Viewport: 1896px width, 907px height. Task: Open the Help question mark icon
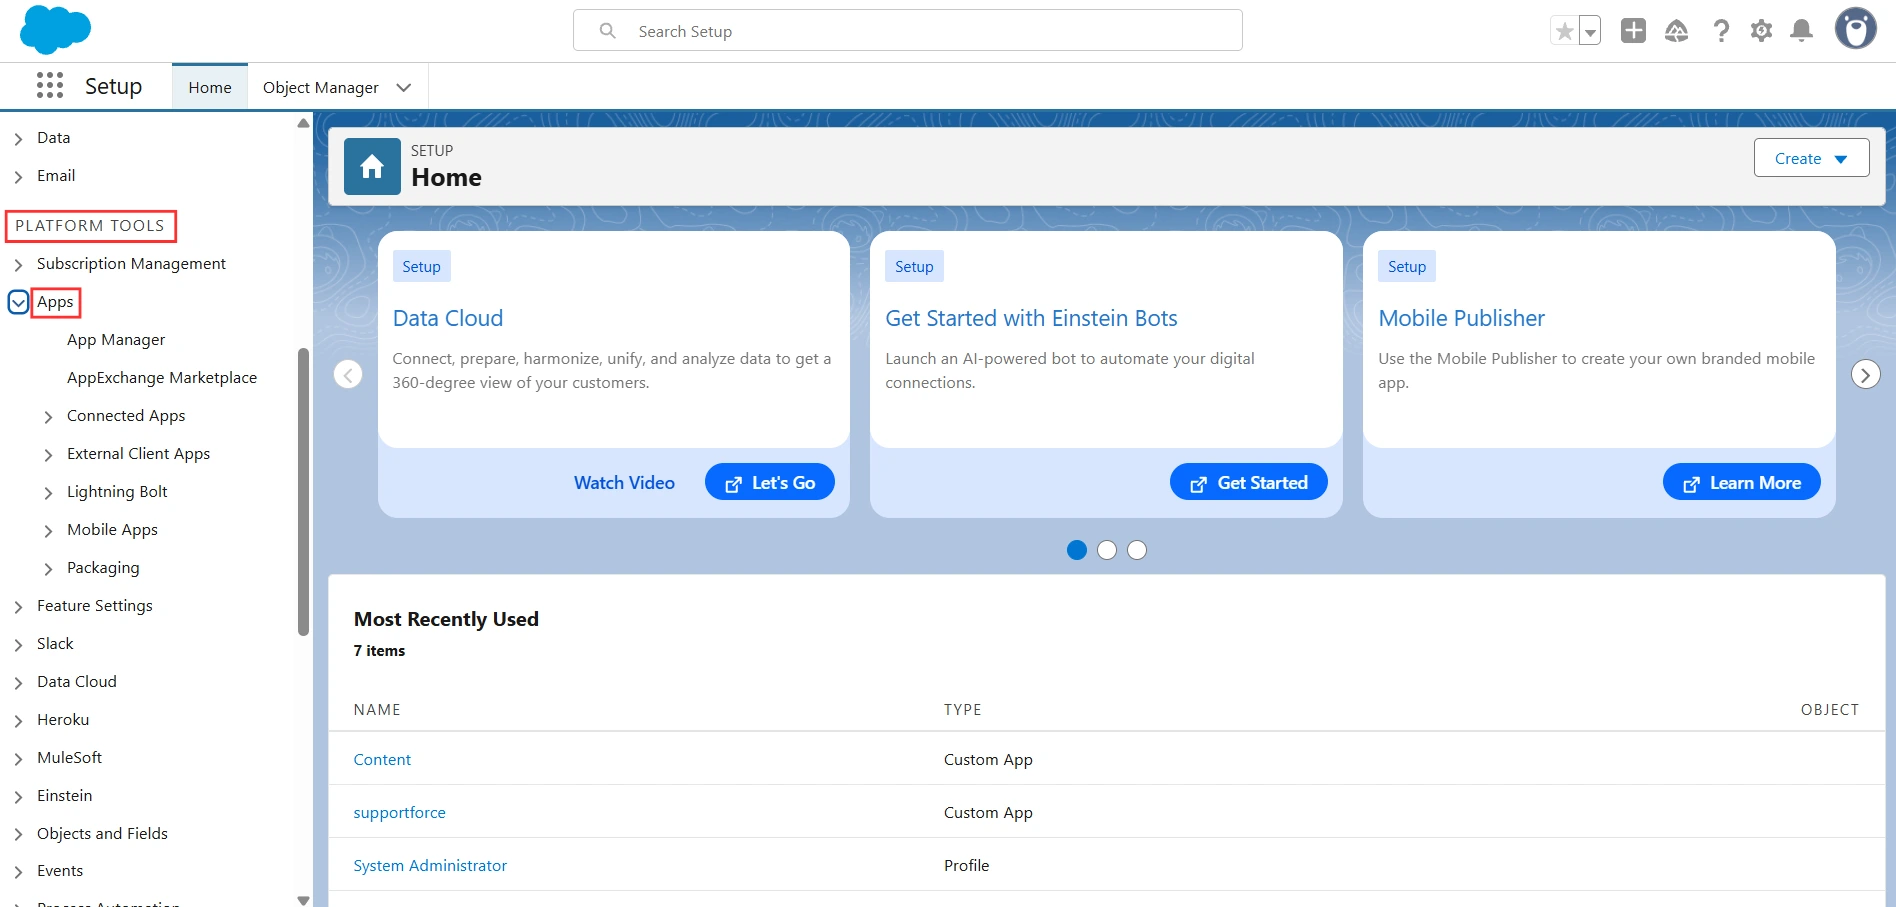1721,31
